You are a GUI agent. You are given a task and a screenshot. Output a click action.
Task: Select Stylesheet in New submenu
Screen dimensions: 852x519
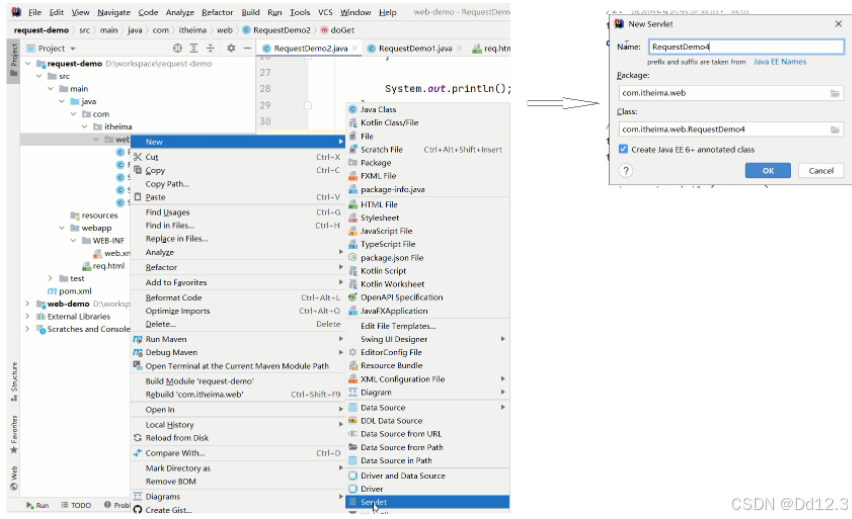click(428, 218)
